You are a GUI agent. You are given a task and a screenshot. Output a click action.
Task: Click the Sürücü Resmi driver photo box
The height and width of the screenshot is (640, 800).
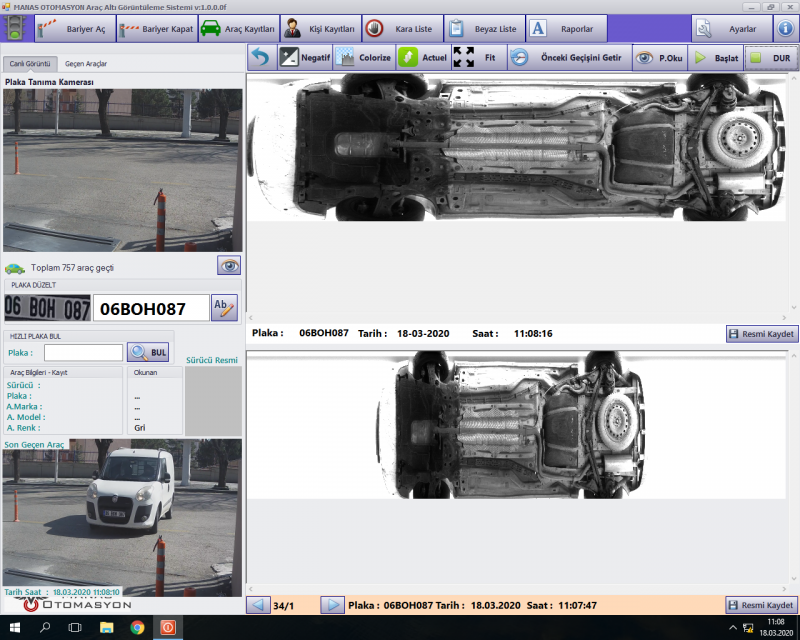click(213, 401)
